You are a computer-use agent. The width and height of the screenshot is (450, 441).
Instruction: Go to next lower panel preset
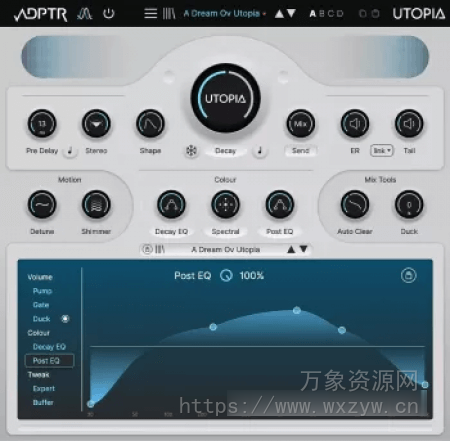(x=303, y=249)
